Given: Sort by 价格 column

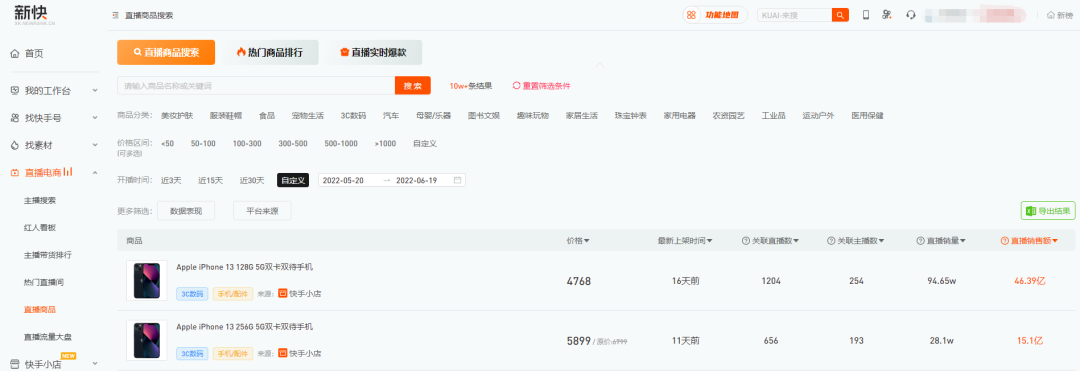Looking at the screenshot, I should (x=577, y=241).
